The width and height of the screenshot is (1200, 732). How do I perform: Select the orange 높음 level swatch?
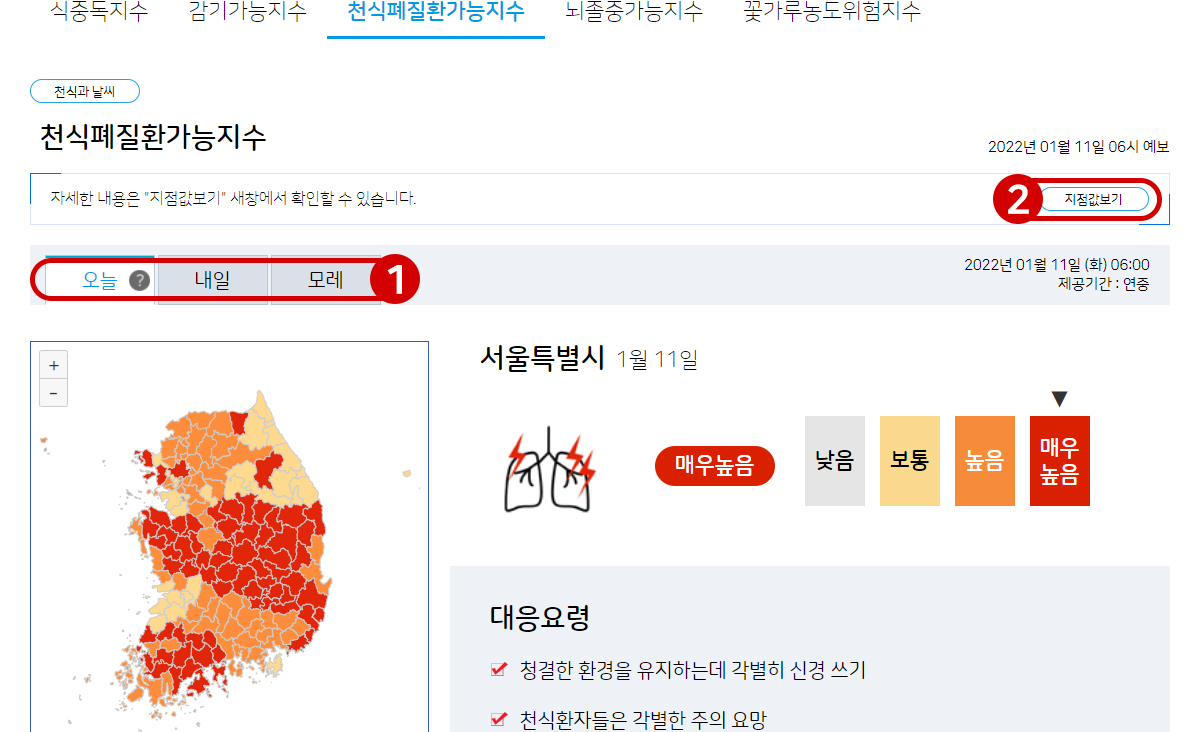click(x=985, y=461)
